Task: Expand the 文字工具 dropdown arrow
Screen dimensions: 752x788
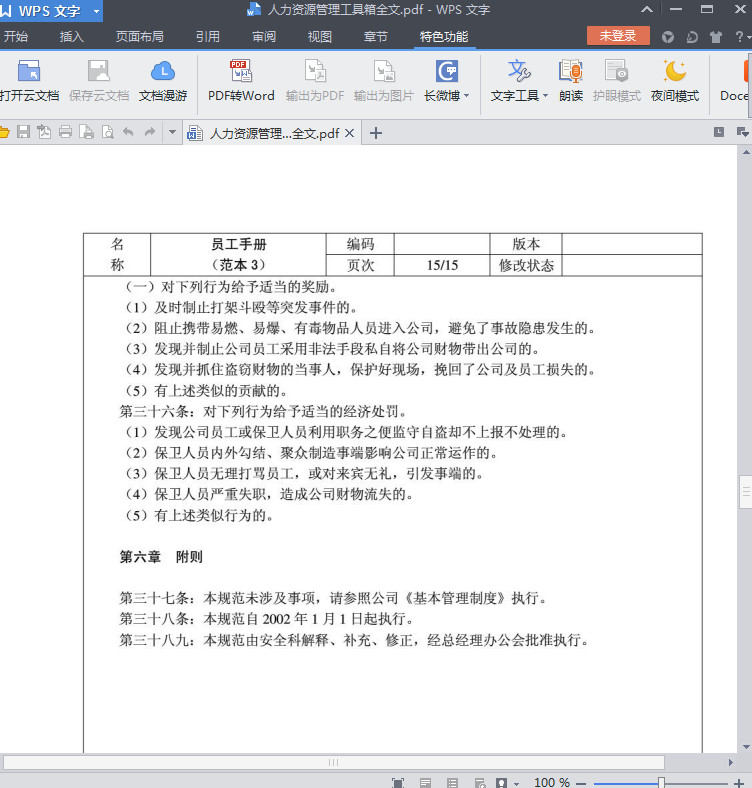Action: [x=545, y=95]
